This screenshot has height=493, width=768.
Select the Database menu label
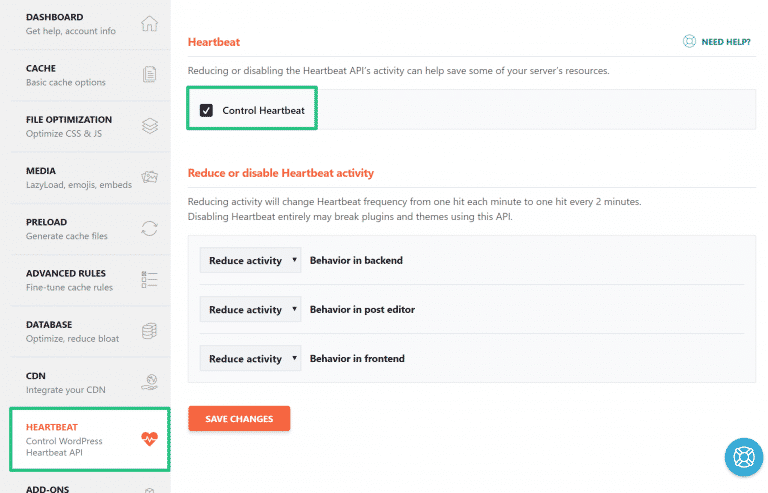[49, 325]
